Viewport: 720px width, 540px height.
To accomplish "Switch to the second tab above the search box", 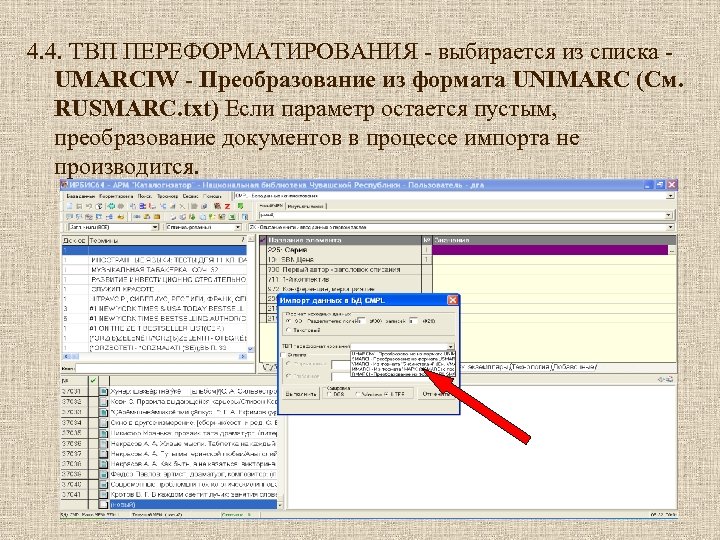I will 305,206.
